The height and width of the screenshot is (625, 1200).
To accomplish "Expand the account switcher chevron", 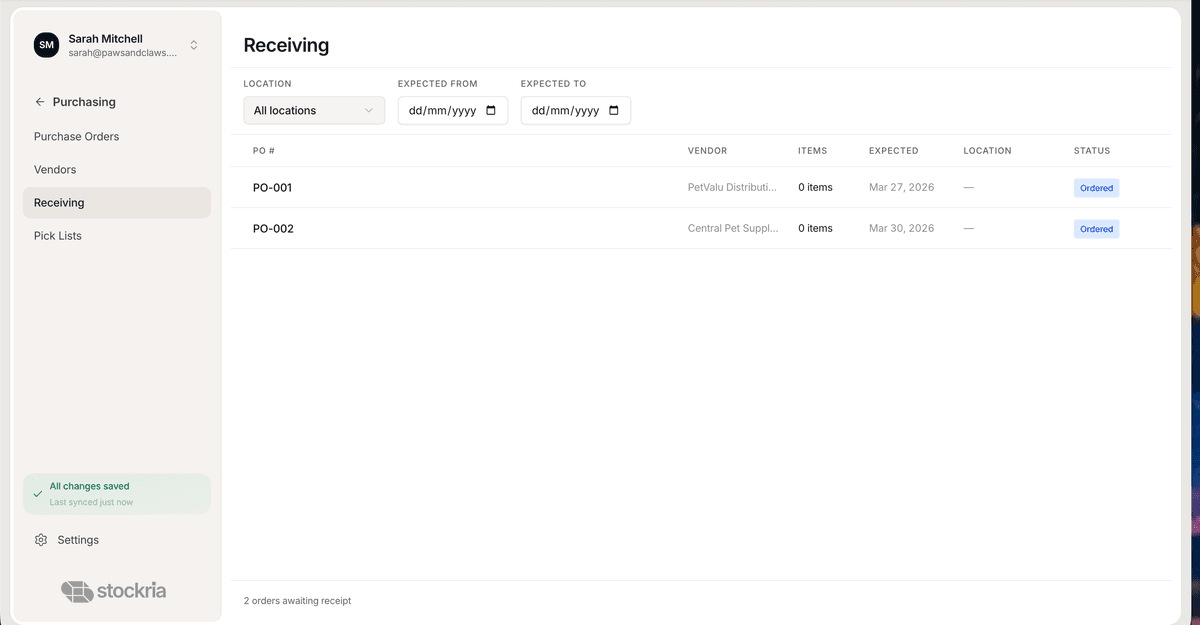I will [193, 44].
